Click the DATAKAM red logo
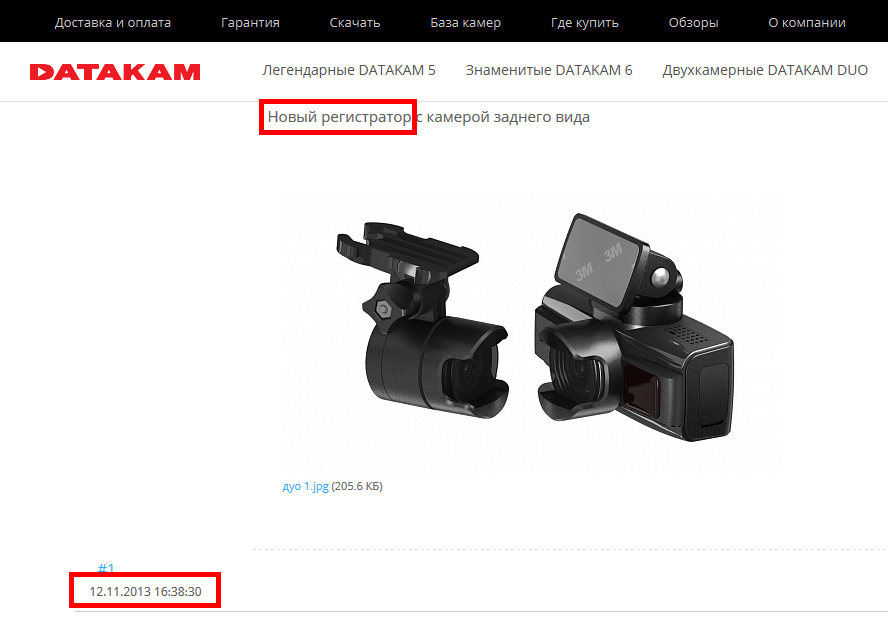The image size is (888, 621). coord(115,72)
